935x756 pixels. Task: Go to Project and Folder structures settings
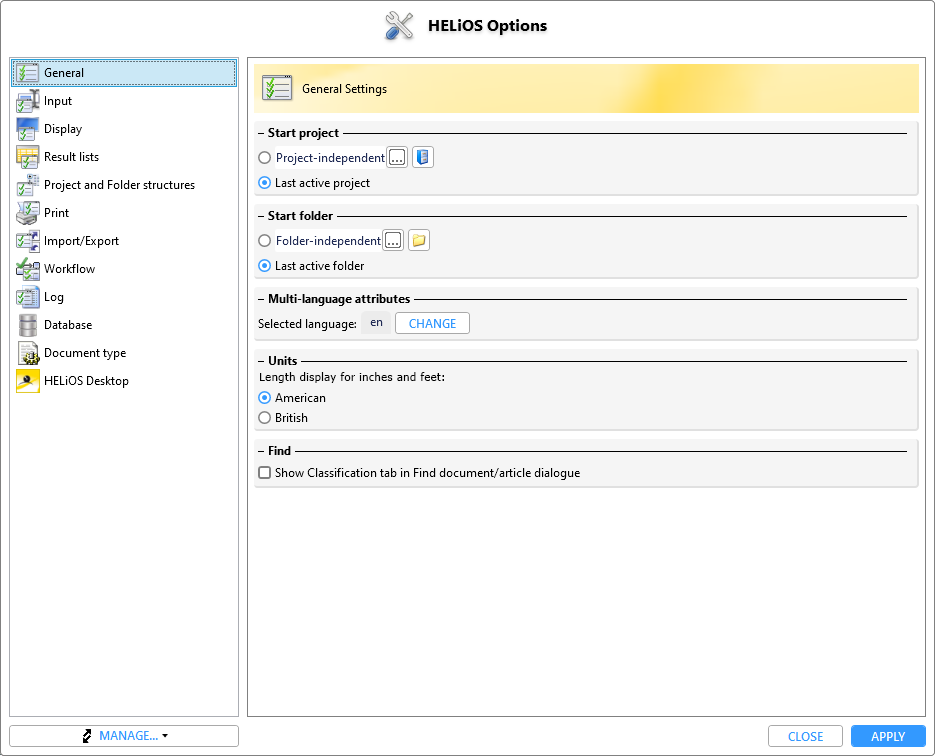click(x=124, y=185)
